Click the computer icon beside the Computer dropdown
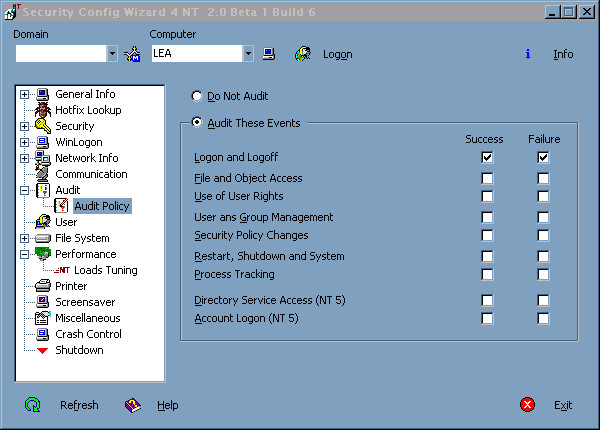Viewport: 600px width, 430px height. click(269, 54)
